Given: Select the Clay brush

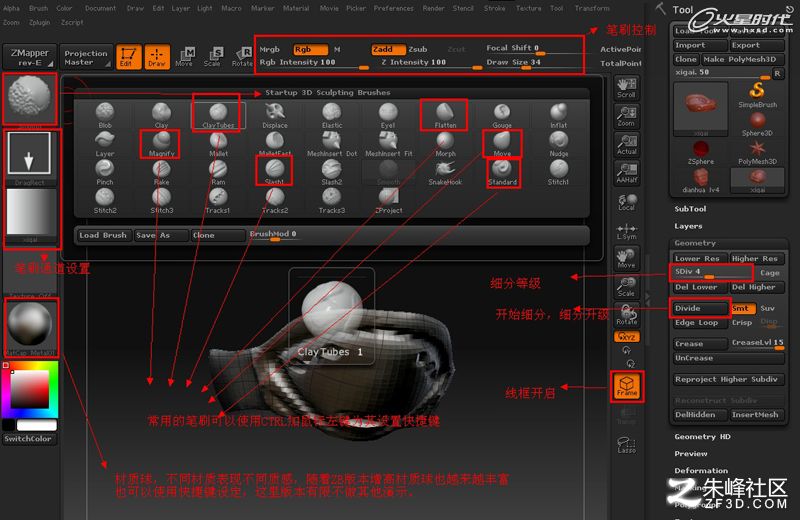Looking at the screenshot, I should (161, 115).
